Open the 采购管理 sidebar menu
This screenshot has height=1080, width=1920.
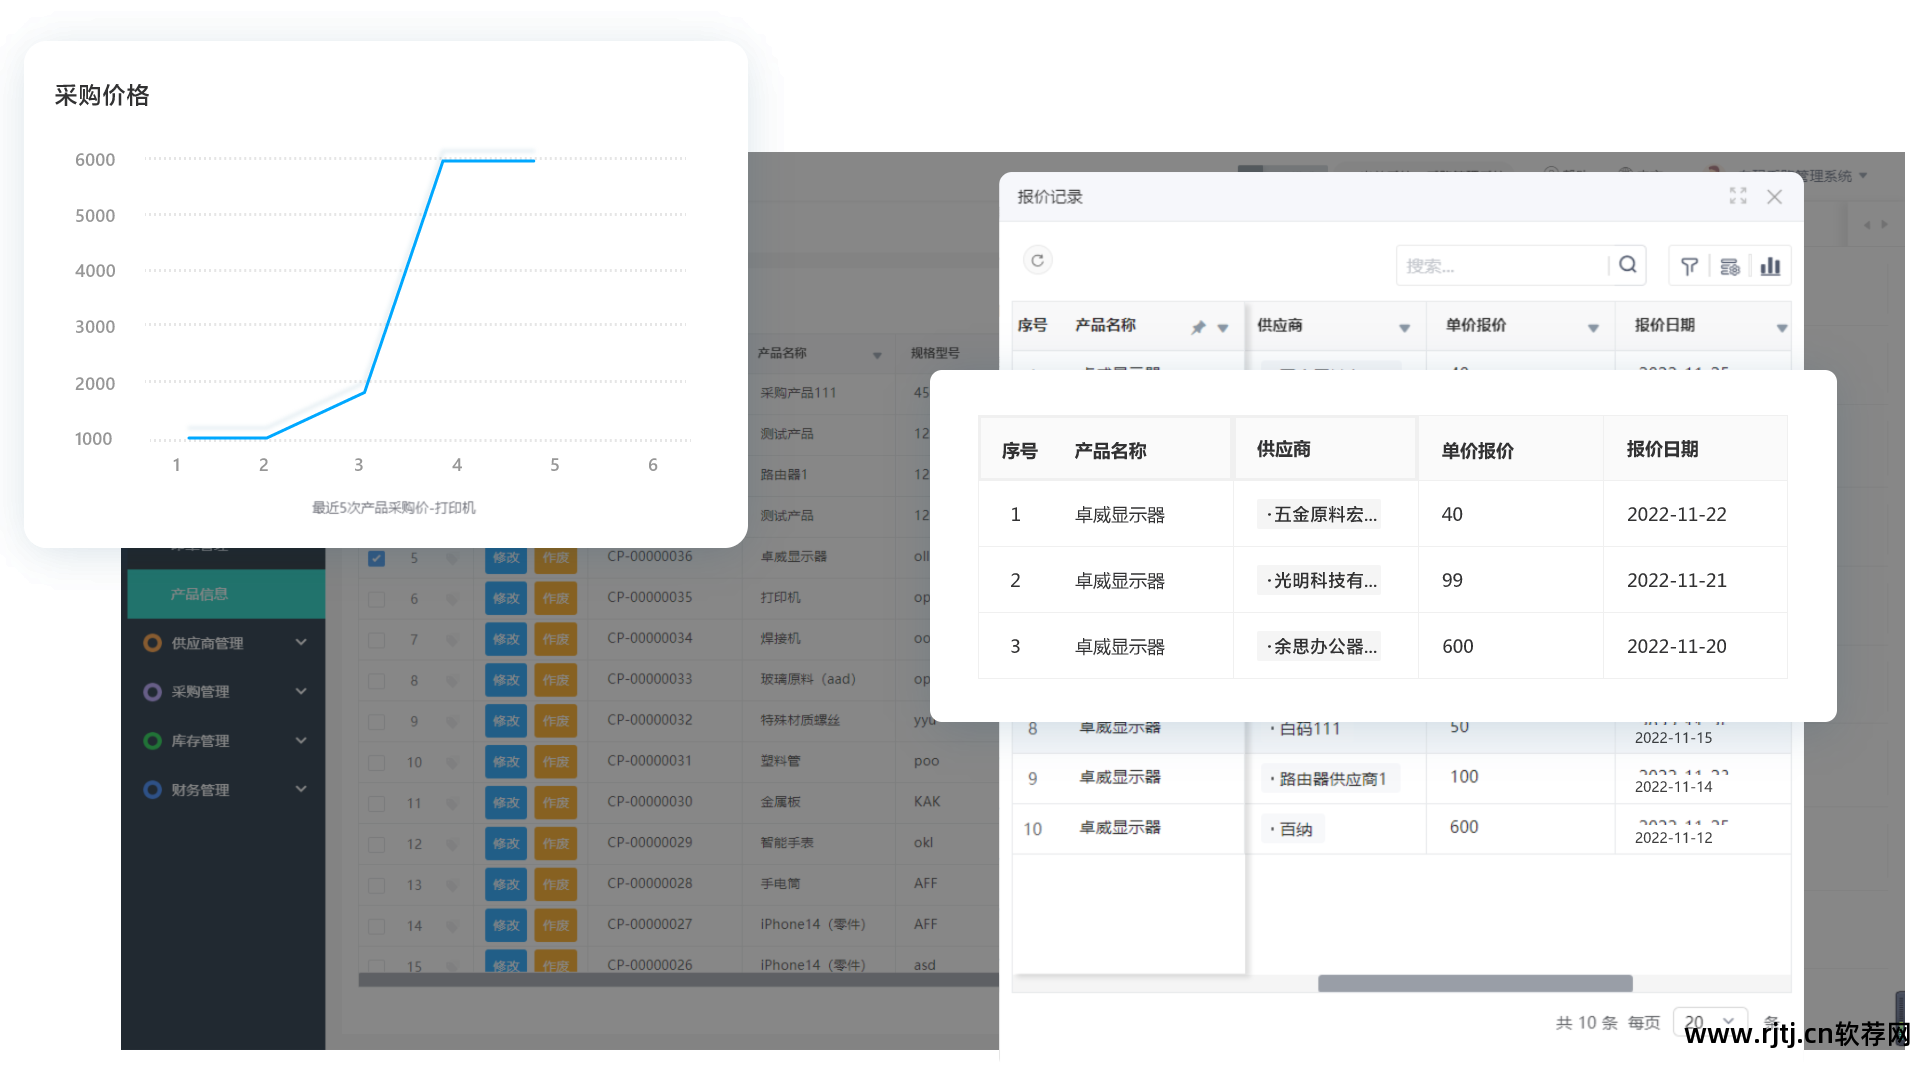(225, 692)
